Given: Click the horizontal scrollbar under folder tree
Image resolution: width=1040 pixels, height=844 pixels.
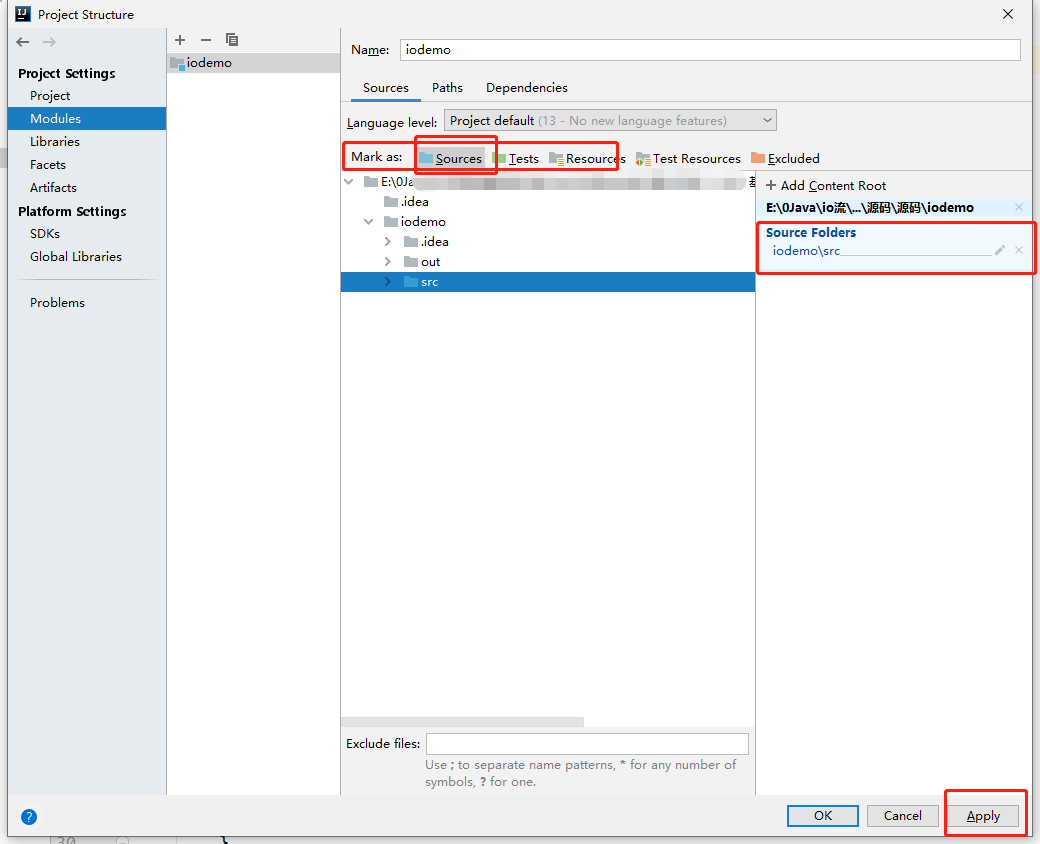Looking at the screenshot, I should point(462,722).
